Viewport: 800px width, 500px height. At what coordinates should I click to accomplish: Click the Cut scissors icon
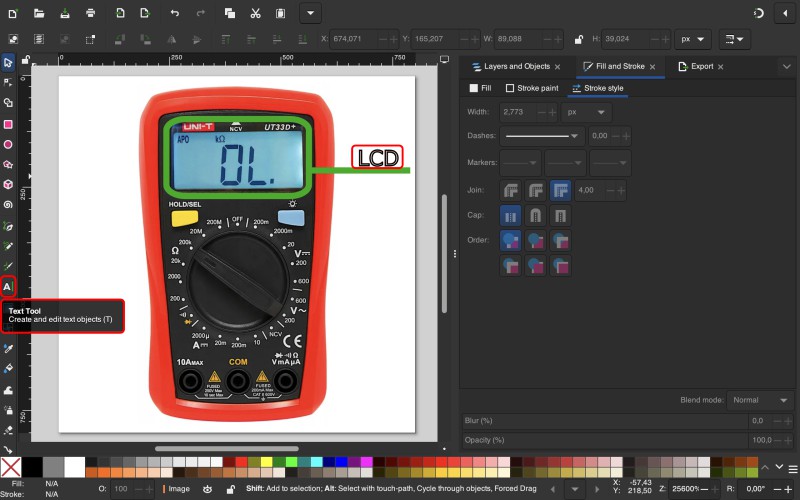[x=256, y=14]
